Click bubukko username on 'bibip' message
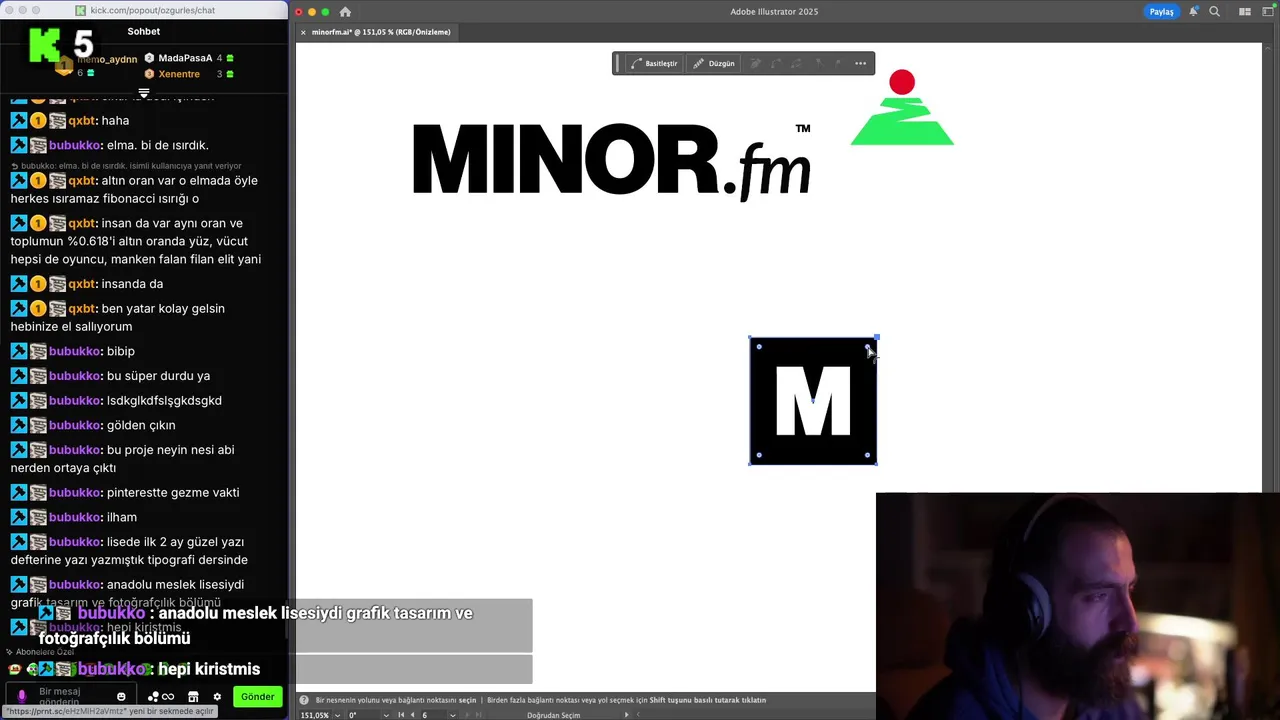Viewport: 1280px width, 720px height. pyautogui.click(x=75, y=351)
